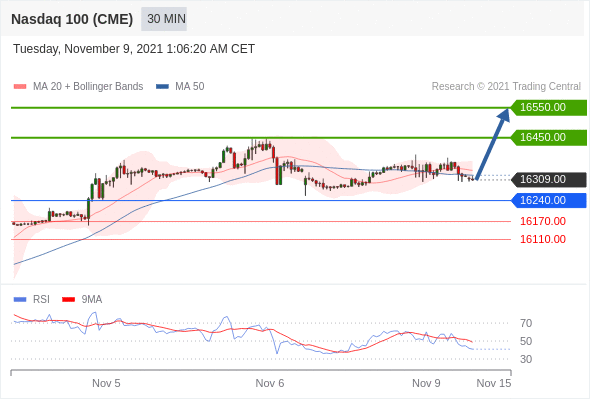This screenshot has width=590, height=400.
Task: Toggle the MA 20 + Bollinger Bands legend label
Action: click(88, 87)
